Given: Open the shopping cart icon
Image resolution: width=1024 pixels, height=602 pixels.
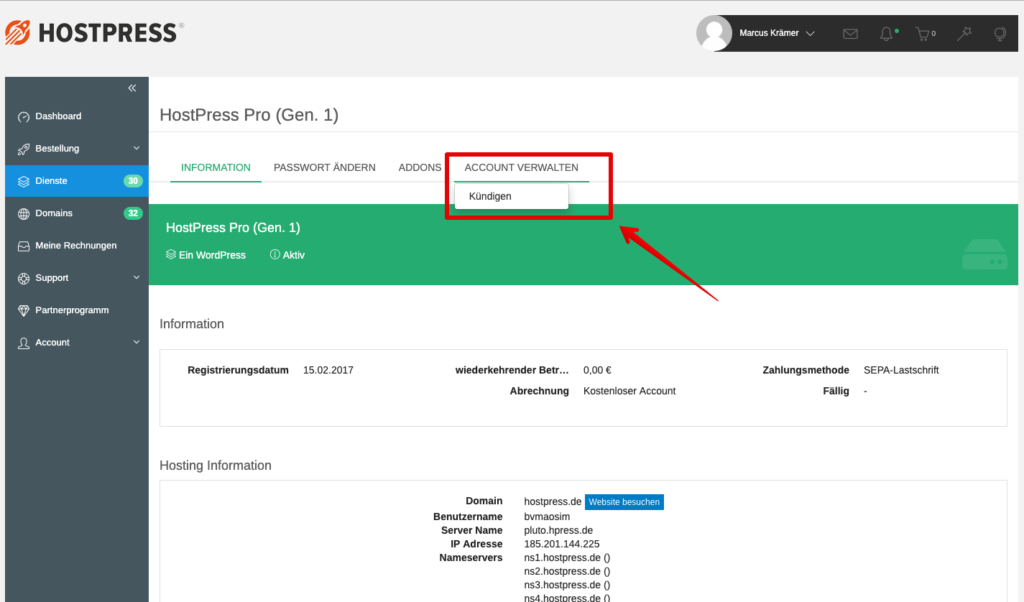Looking at the screenshot, I should pos(923,33).
